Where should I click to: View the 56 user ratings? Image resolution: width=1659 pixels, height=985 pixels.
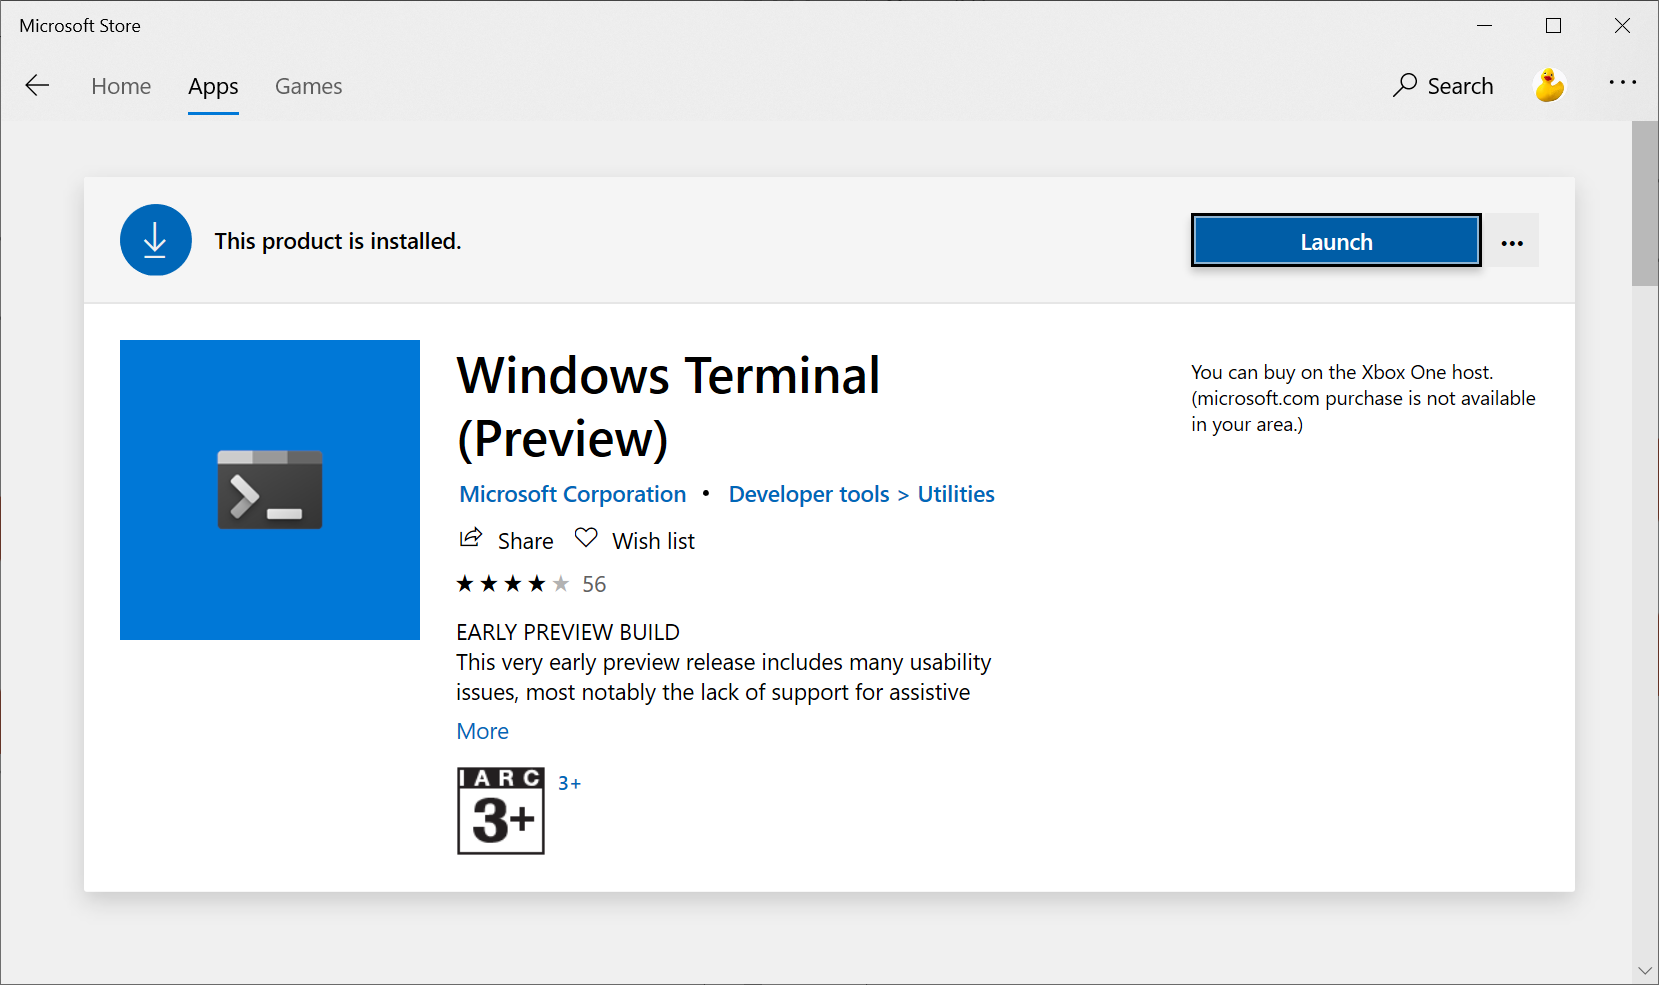click(593, 583)
